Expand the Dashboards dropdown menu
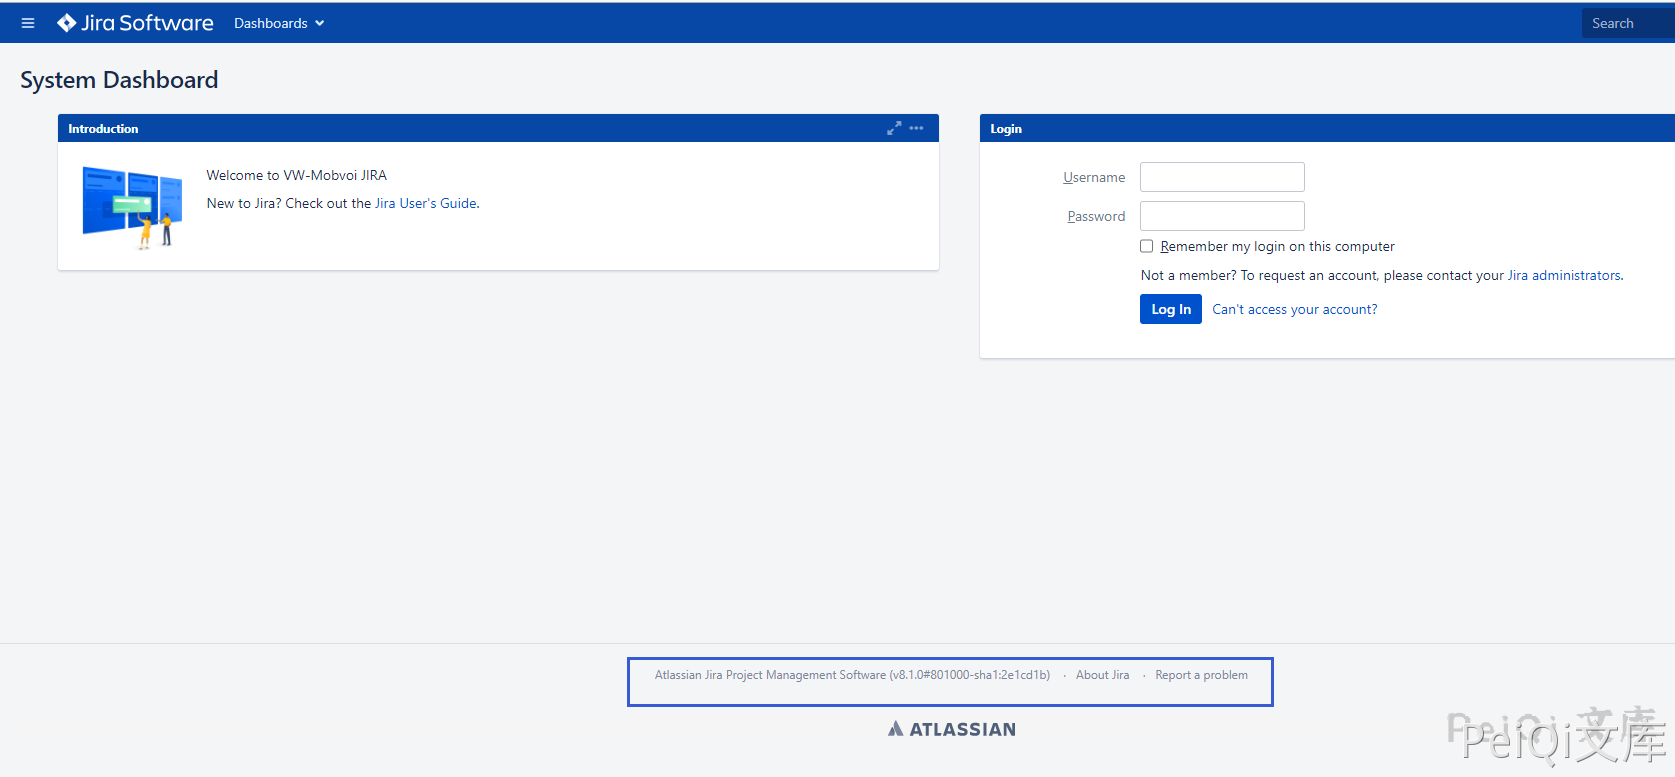The height and width of the screenshot is (777, 1675). [279, 23]
